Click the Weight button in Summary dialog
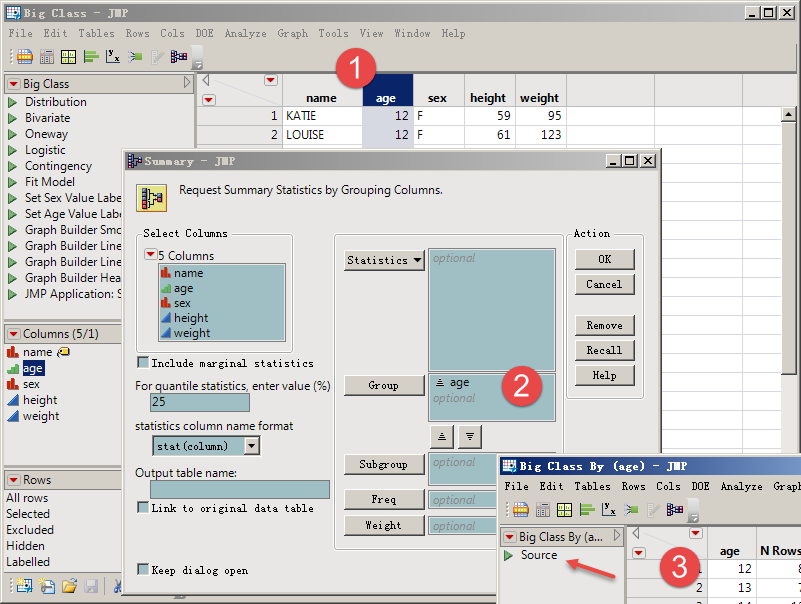801x604 pixels. coord(384,525)
